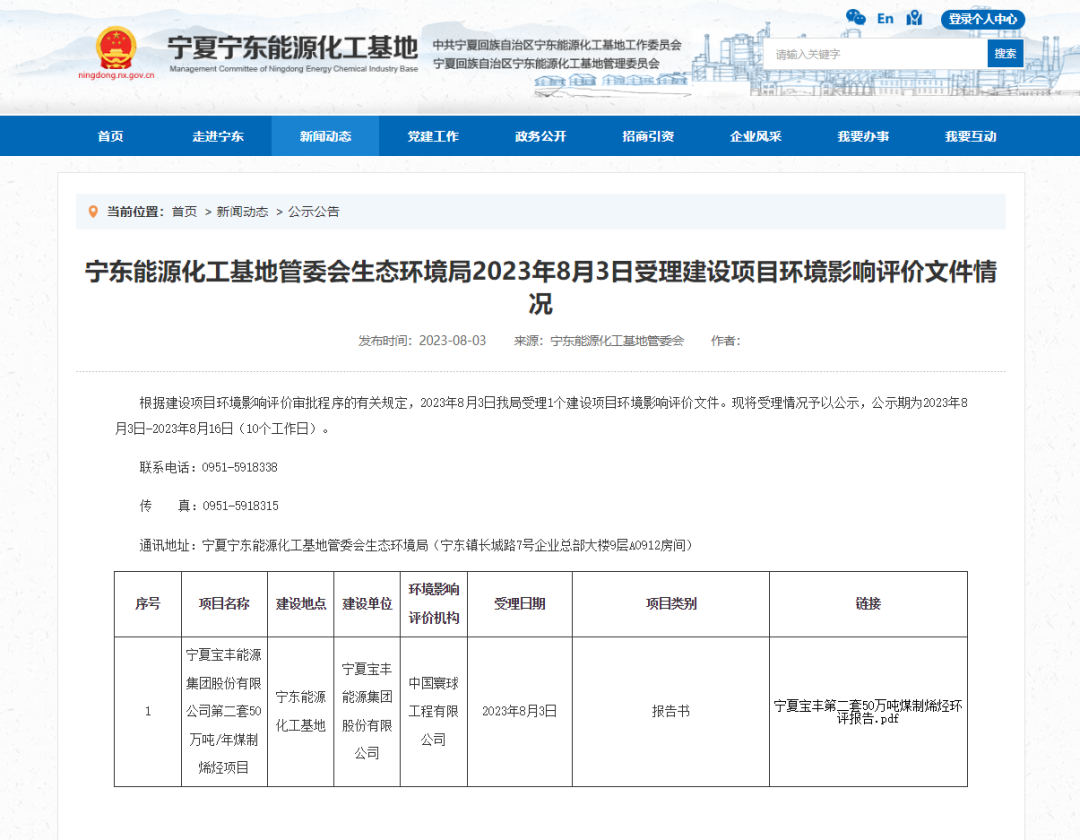Open the 党建工作 nav menu item
Viewport: 1080px width, 840px height.
tap(433, 136)
